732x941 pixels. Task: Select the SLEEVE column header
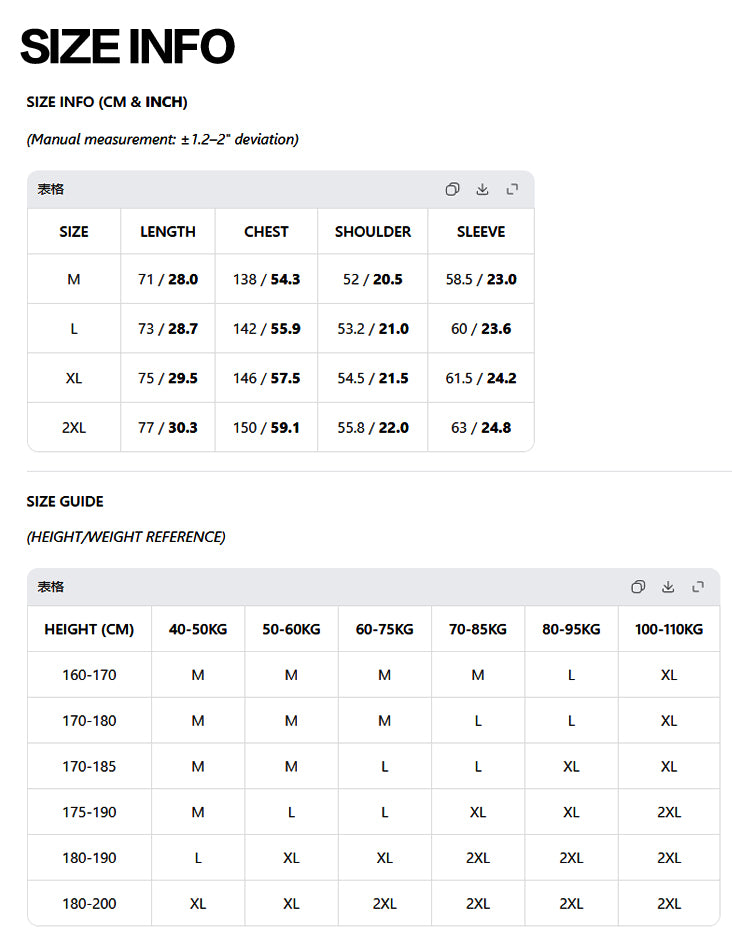[481, 231]
